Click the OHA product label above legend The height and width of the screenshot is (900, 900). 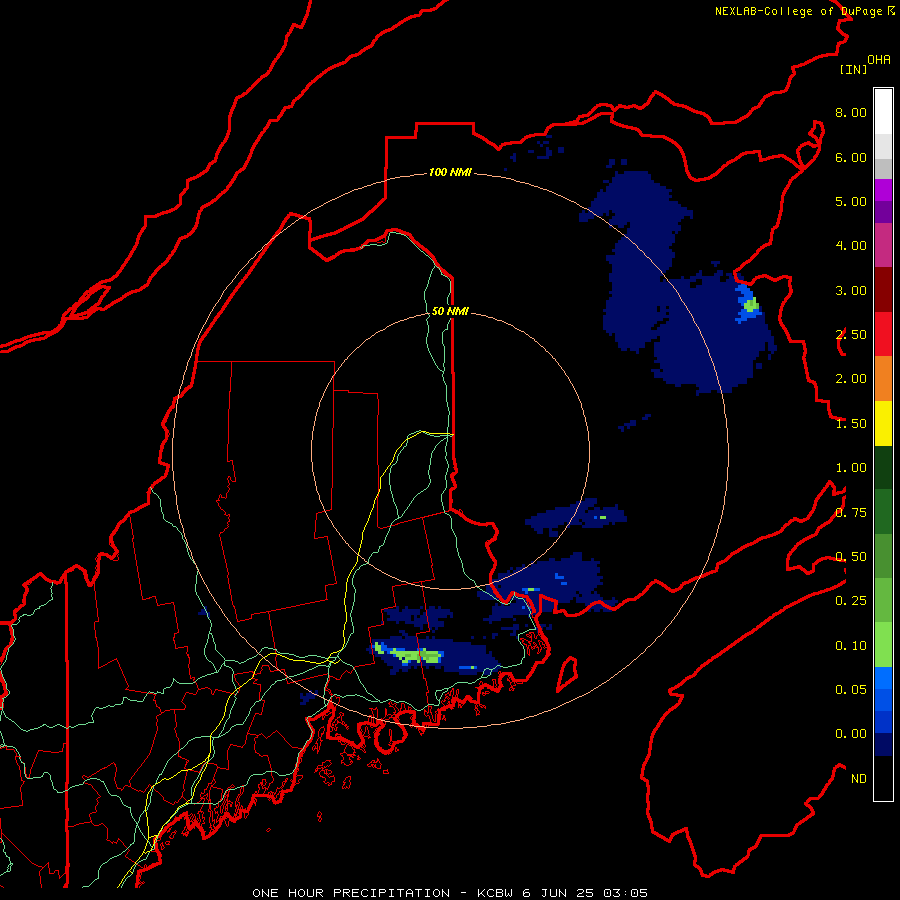point(879,60)
